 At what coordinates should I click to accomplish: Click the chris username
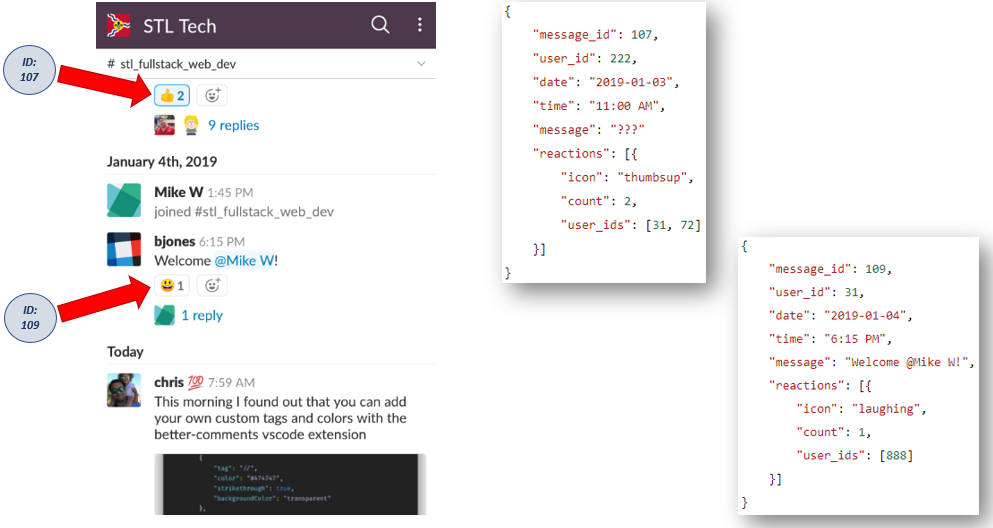click(168, 382)
